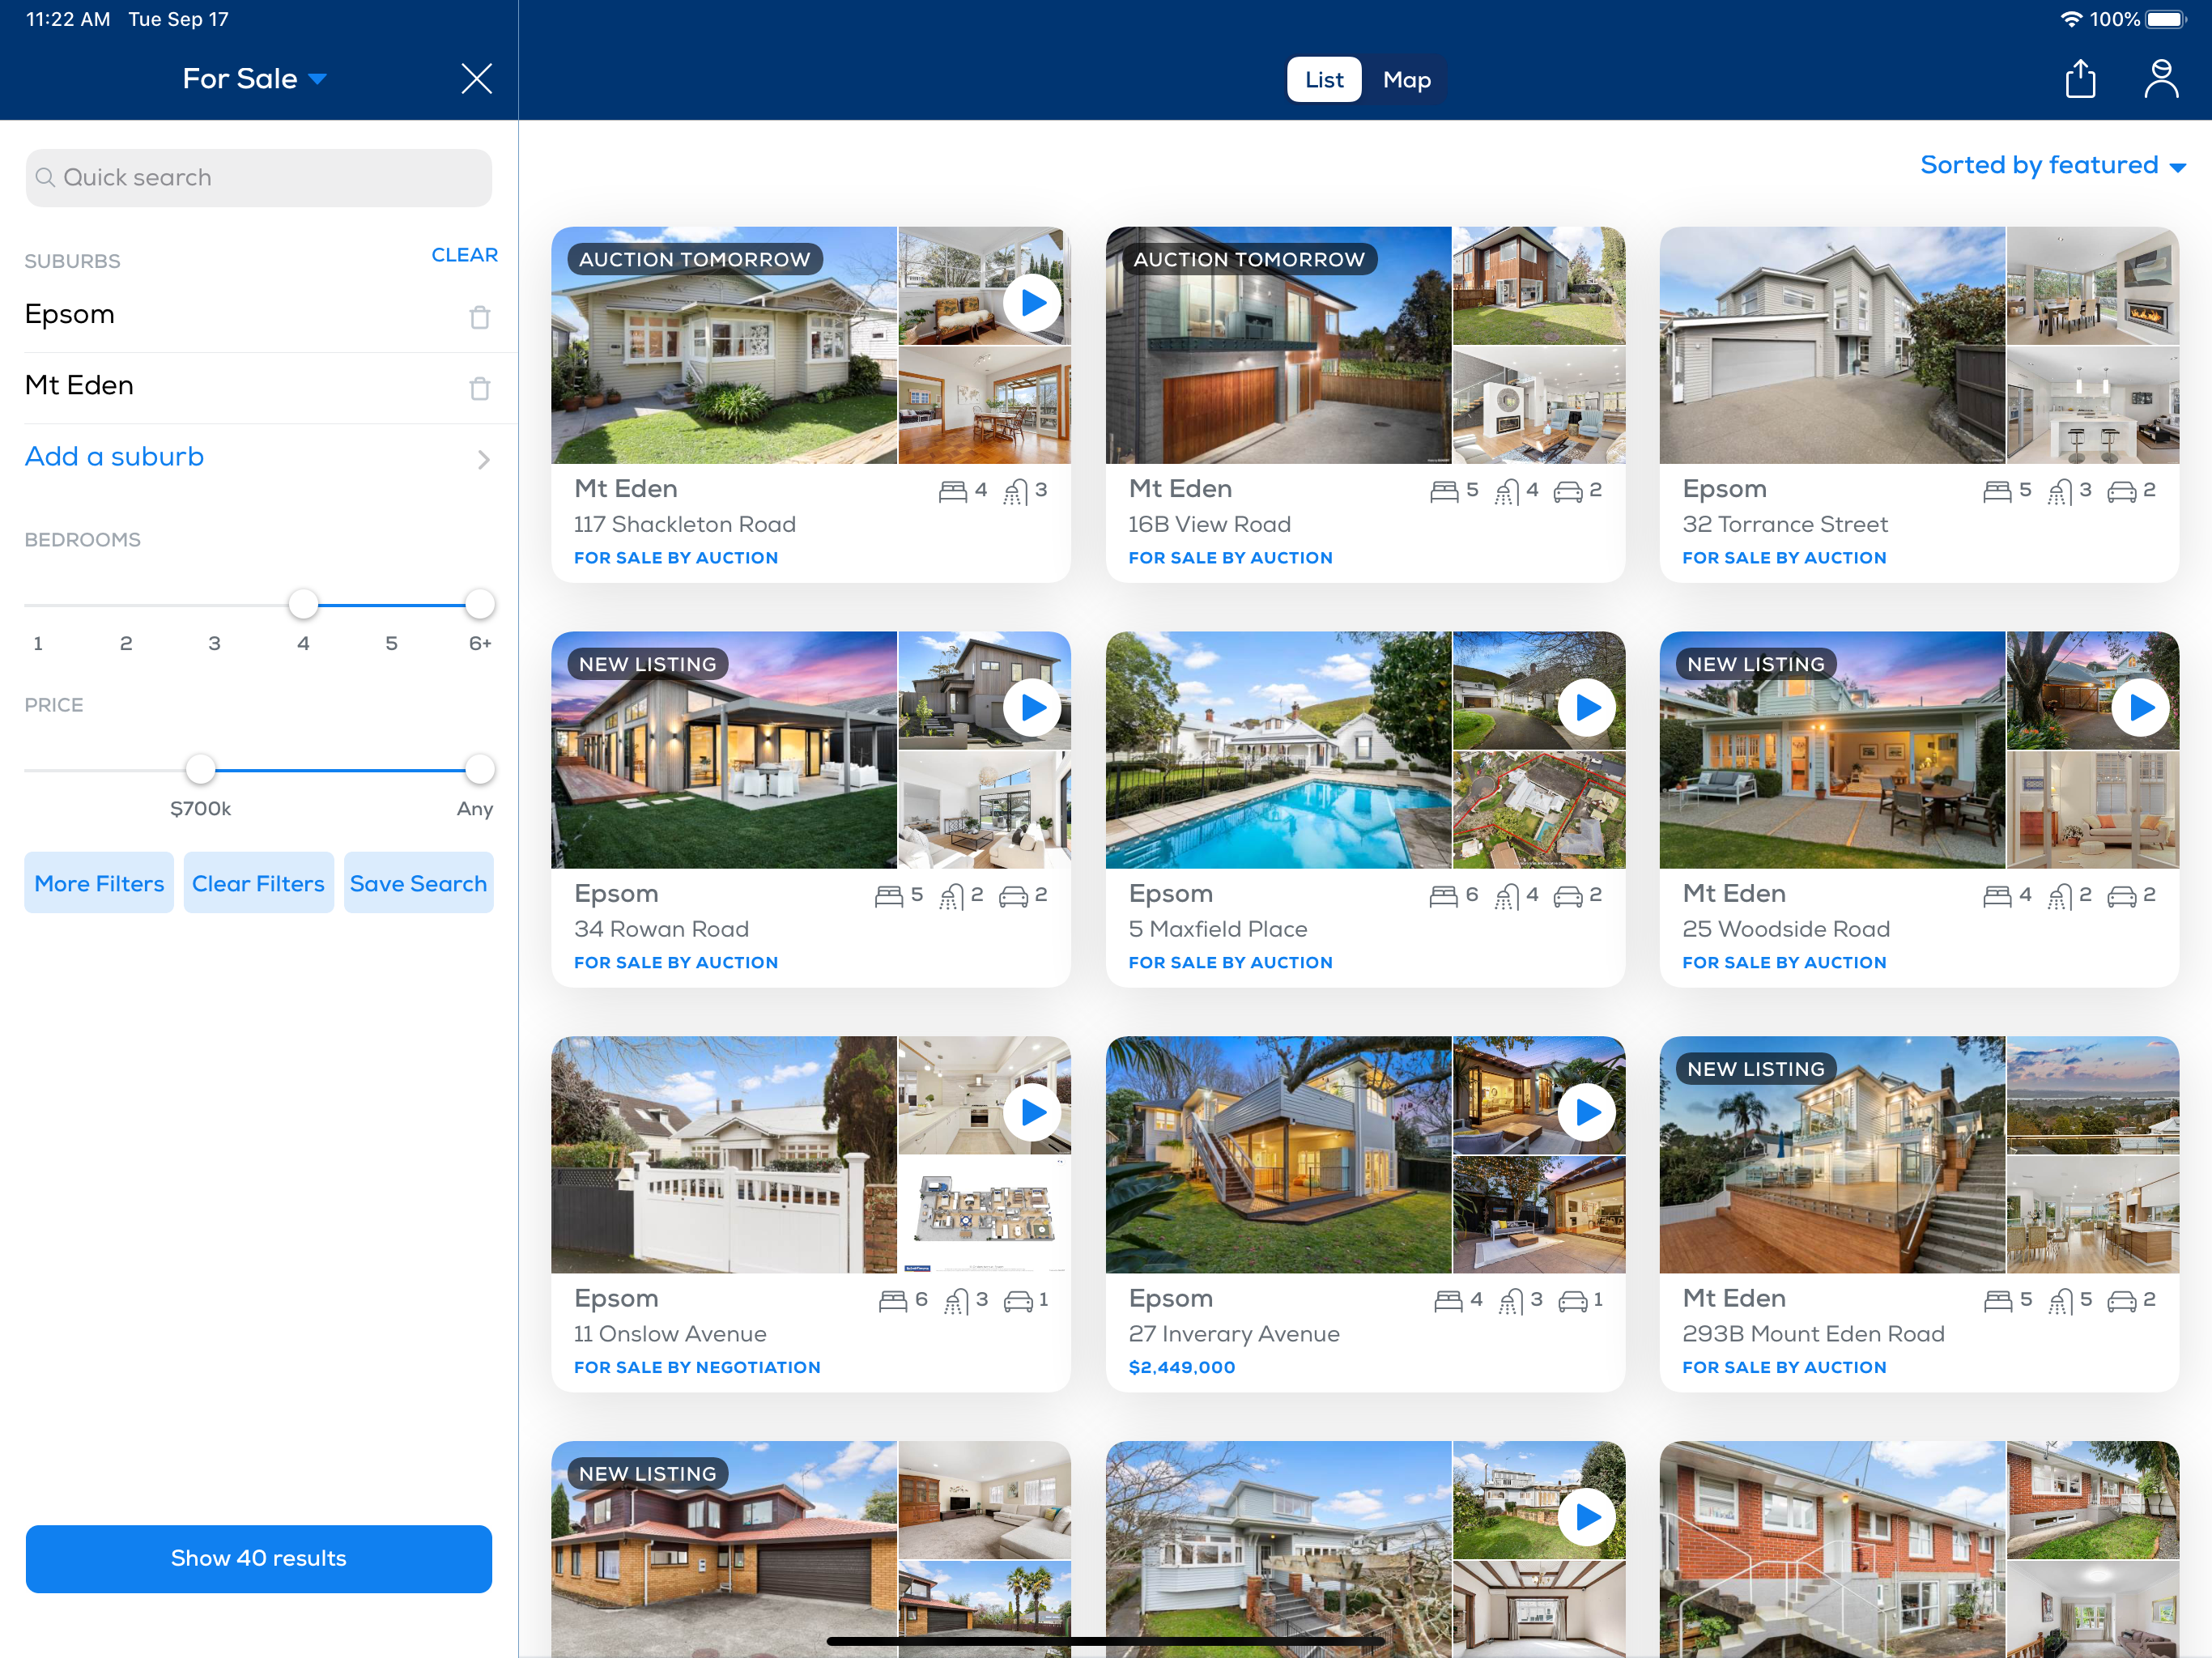Tap Show 40 results button

(x=259, y=1558)
